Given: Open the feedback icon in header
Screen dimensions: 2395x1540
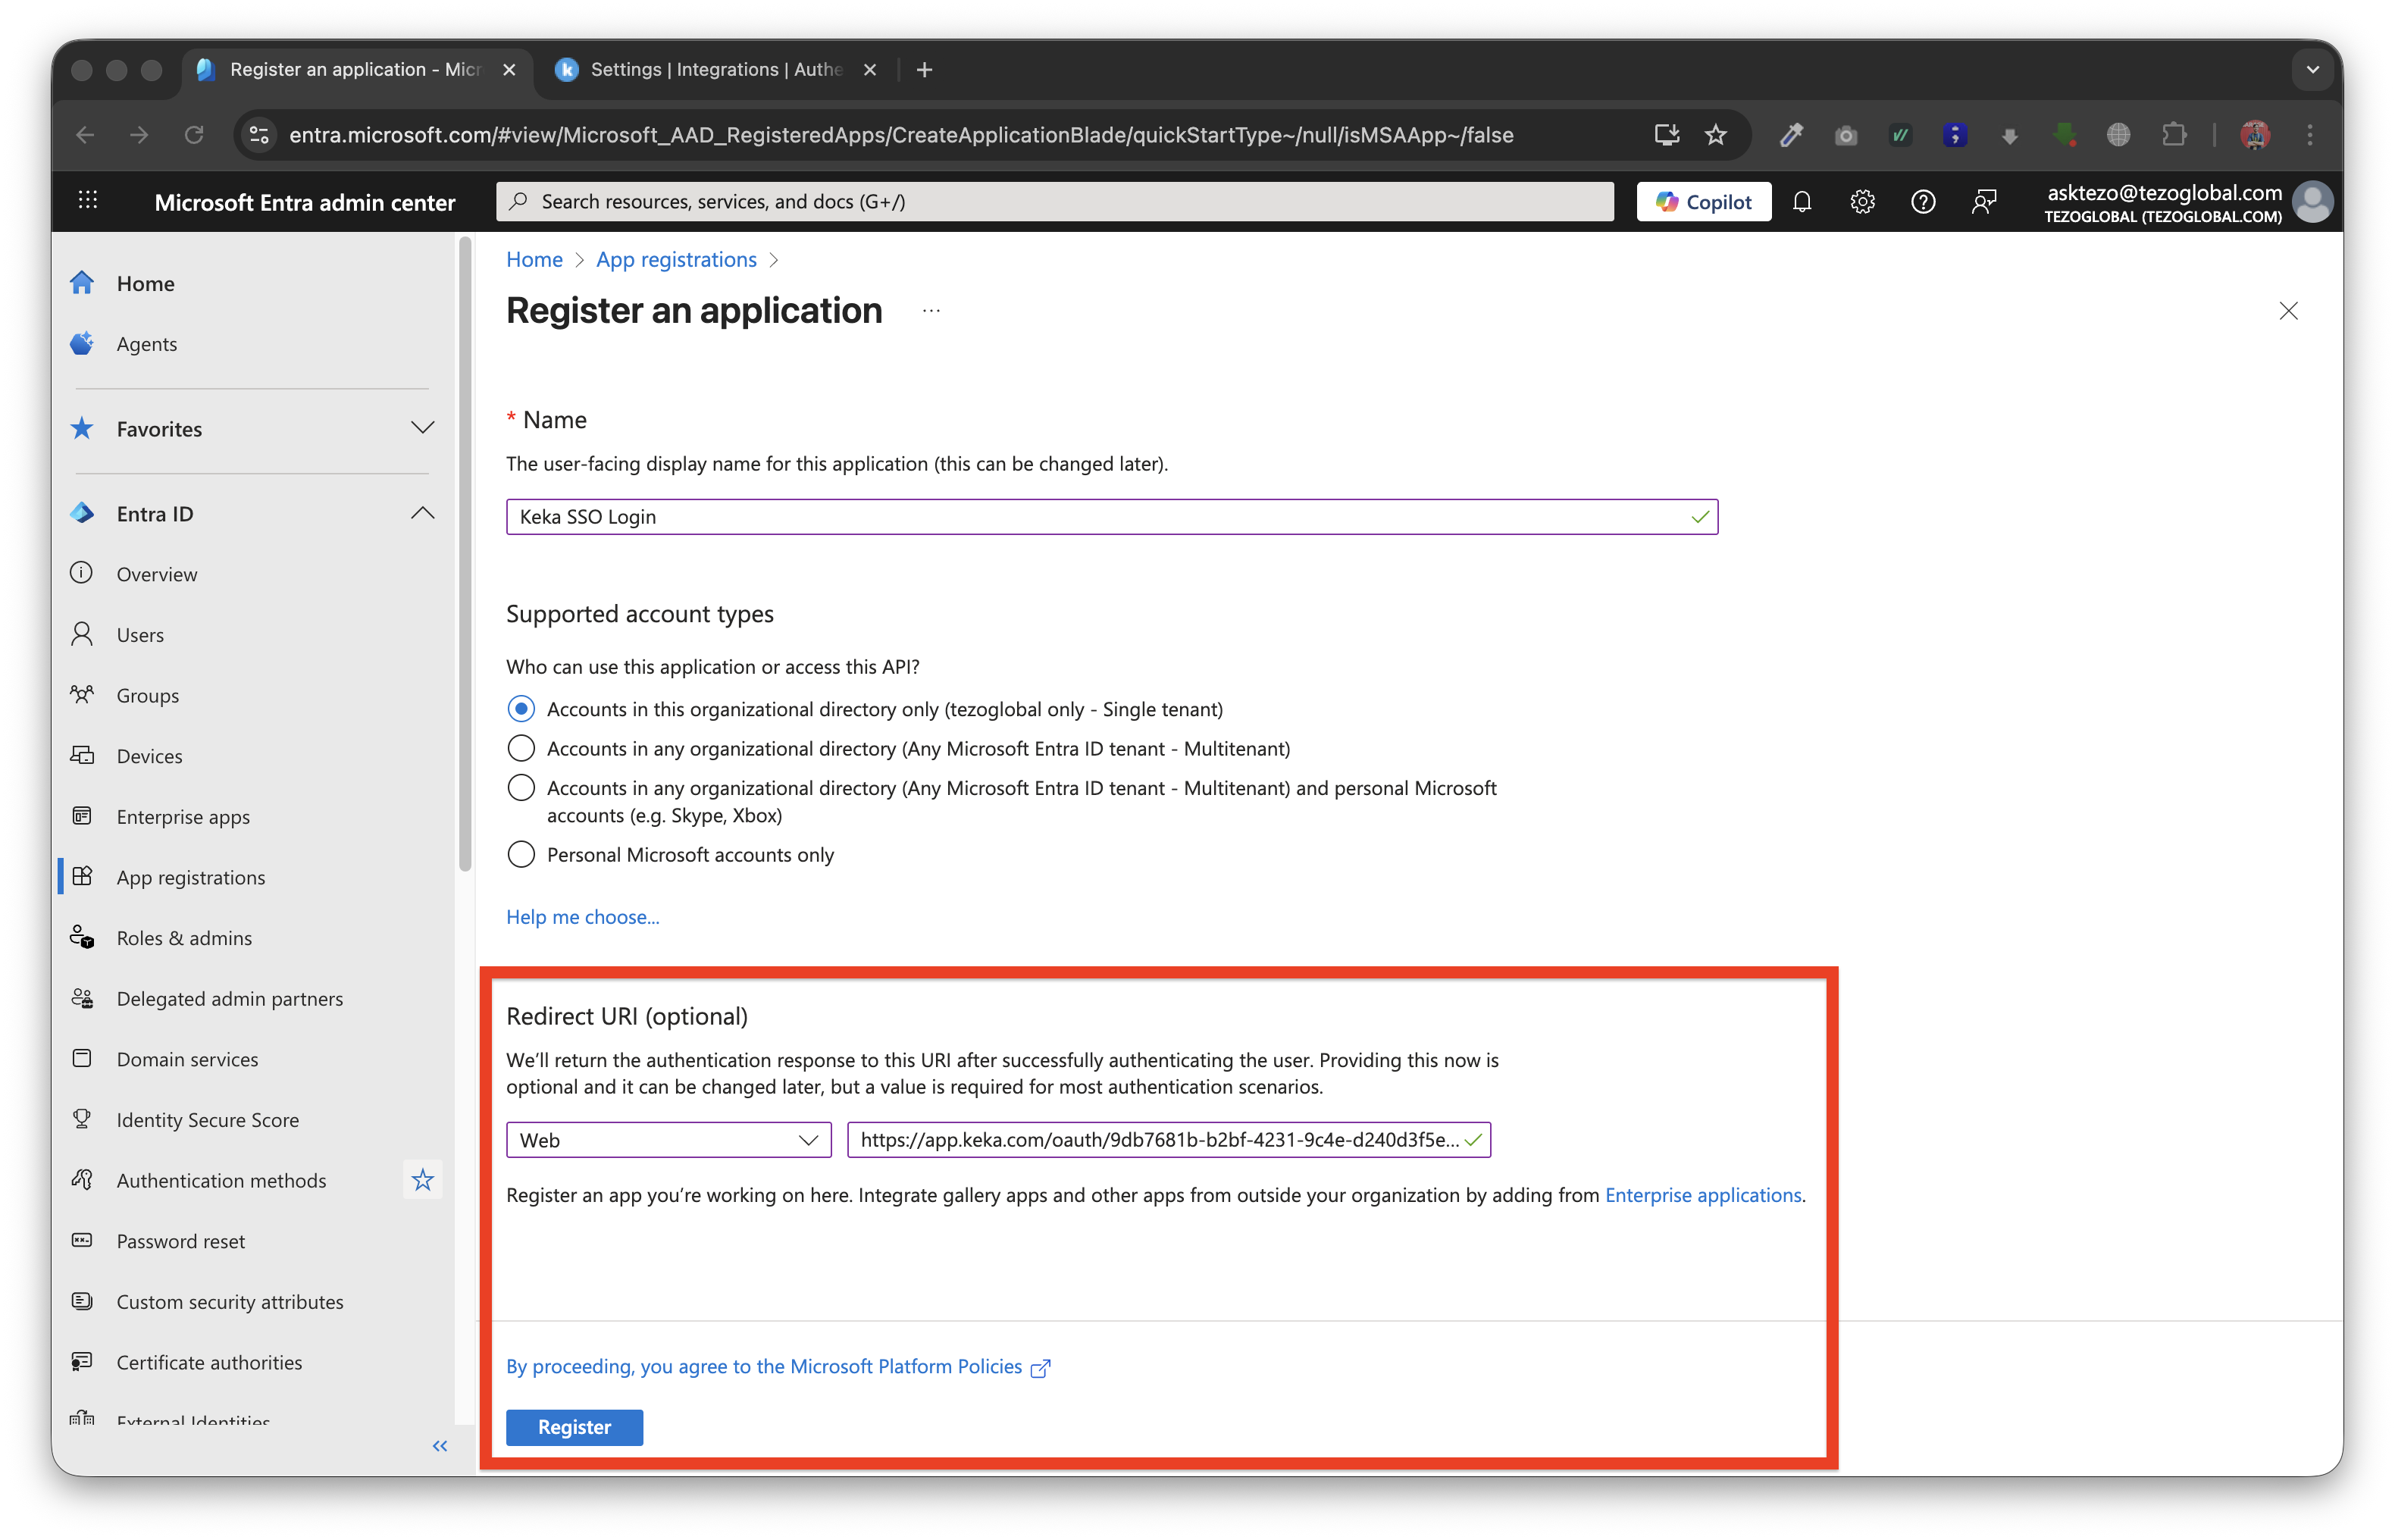Looking at the screenshot, I should pos(1984,202).
